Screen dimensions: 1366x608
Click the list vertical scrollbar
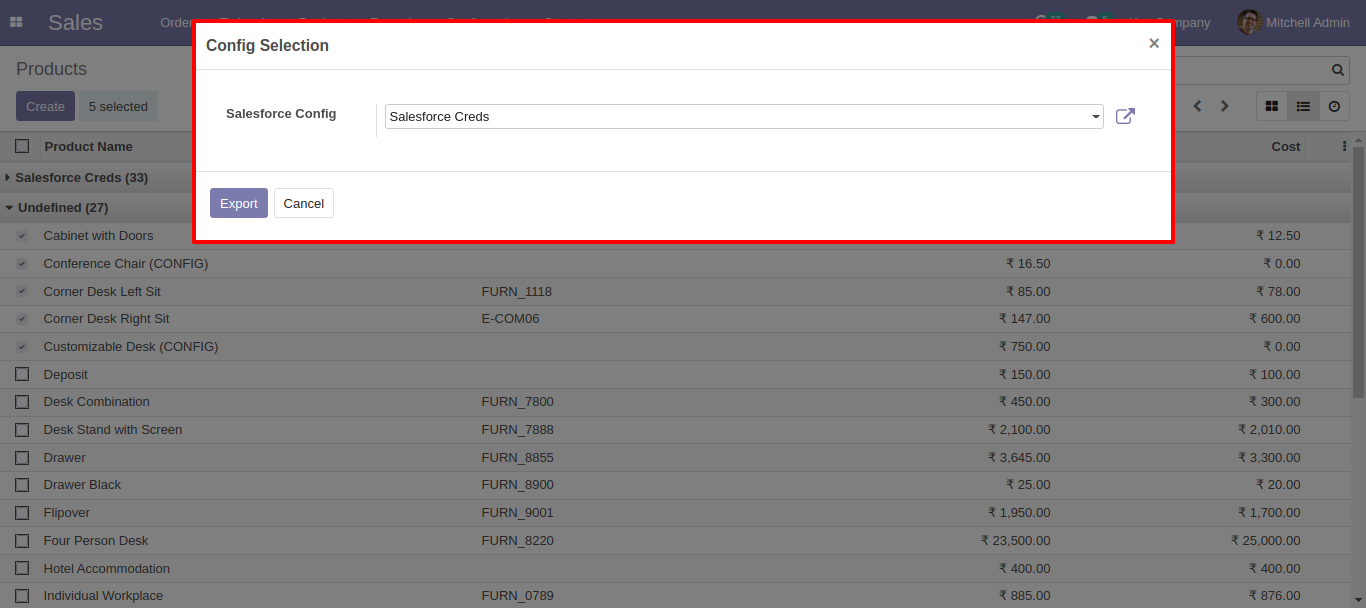point(1358,270)
